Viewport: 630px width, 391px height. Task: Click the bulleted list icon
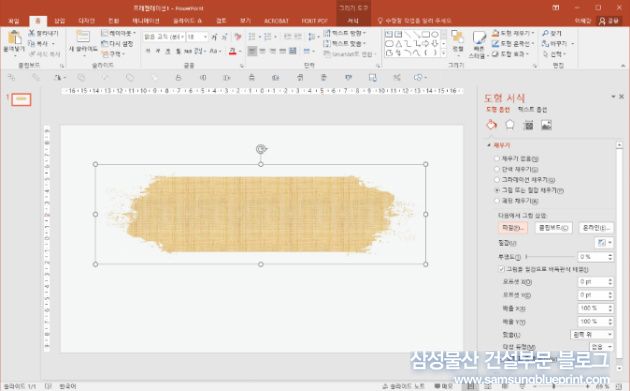[x=252, y=37]
